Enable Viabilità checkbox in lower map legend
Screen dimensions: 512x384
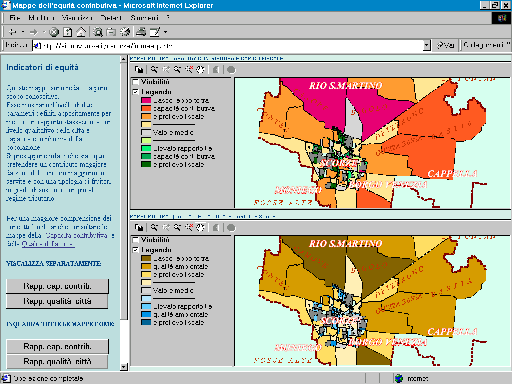pyautogui.click(x=135, y=240)
